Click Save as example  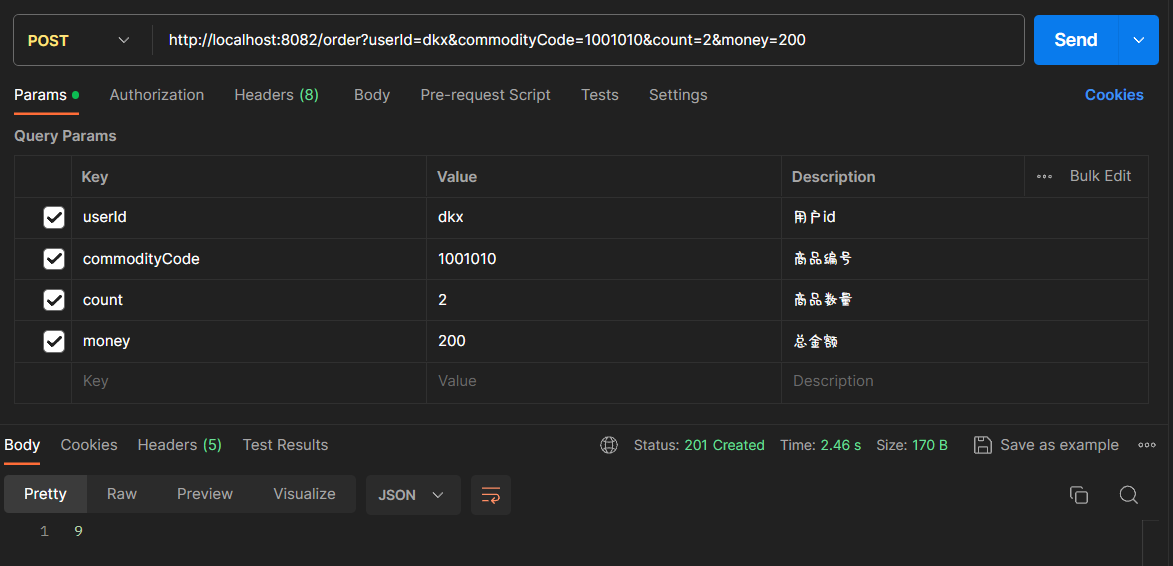pos(1046,445)
